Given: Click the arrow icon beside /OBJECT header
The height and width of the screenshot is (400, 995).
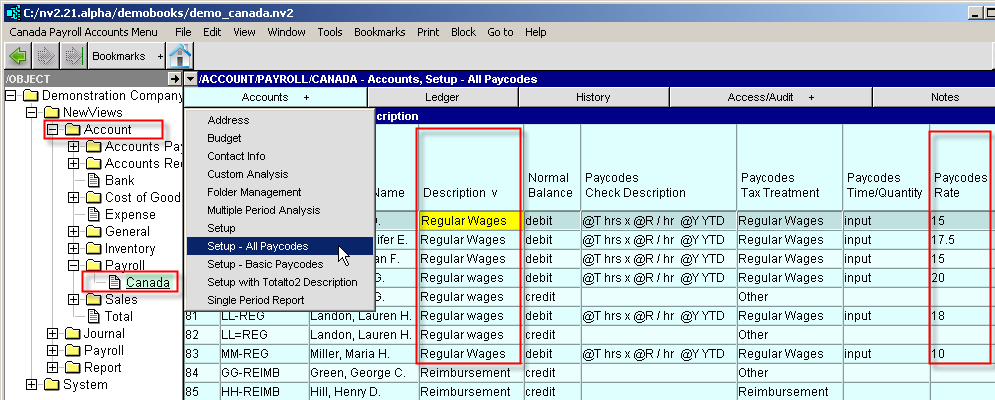Looking at the screenshot, I should pos(173,79).
